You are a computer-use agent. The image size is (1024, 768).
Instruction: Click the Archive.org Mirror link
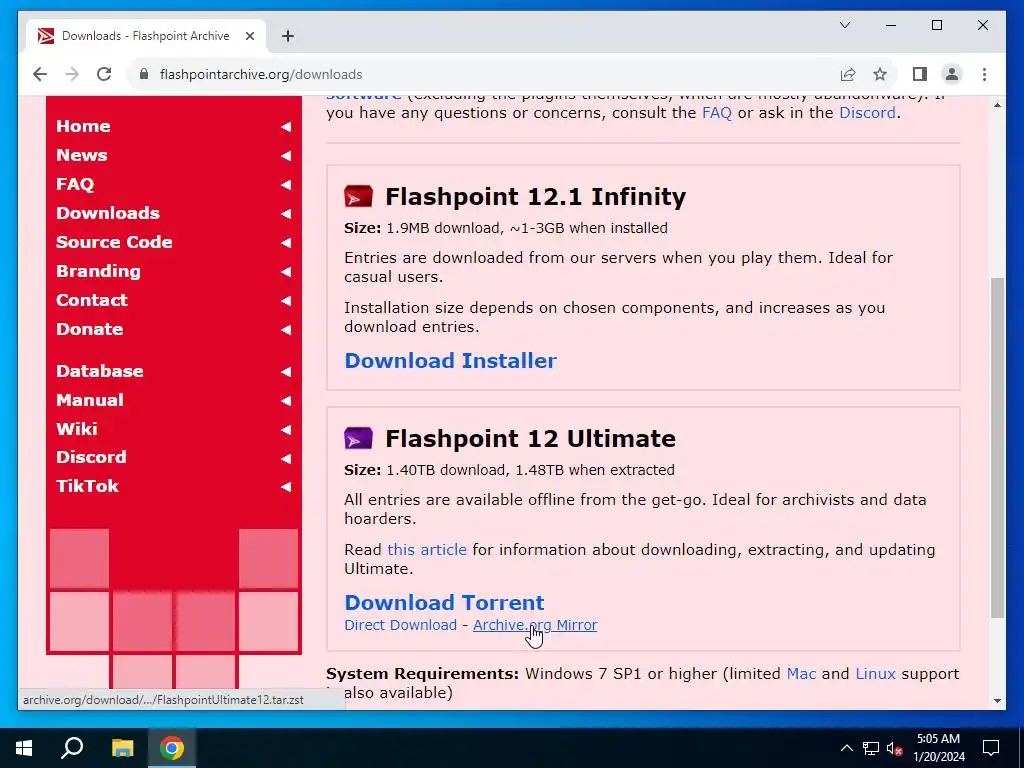click(x=535, y=625)
